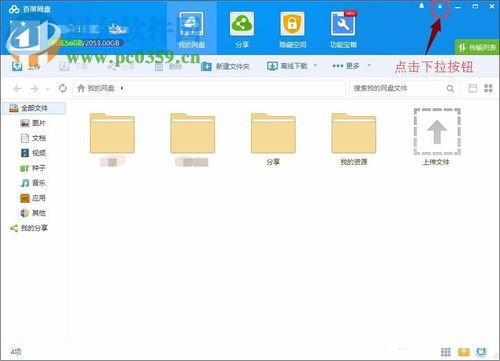This screenshot has height=361, width=500.
Task: Expand the 更多 dropdown arrow
Action: pyautogui.click(x=369, y=65)
